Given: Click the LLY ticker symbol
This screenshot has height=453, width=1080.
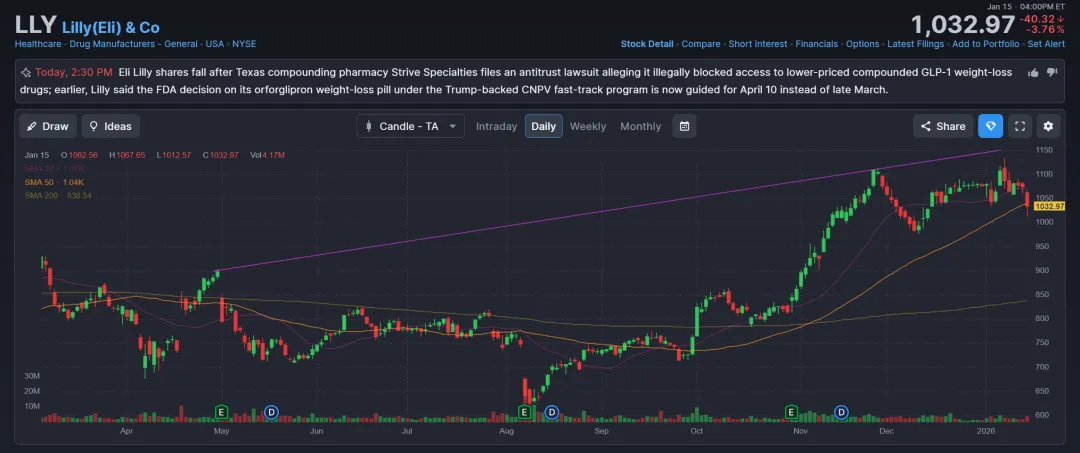Looking at the screenshot, I should click(35, 25).
